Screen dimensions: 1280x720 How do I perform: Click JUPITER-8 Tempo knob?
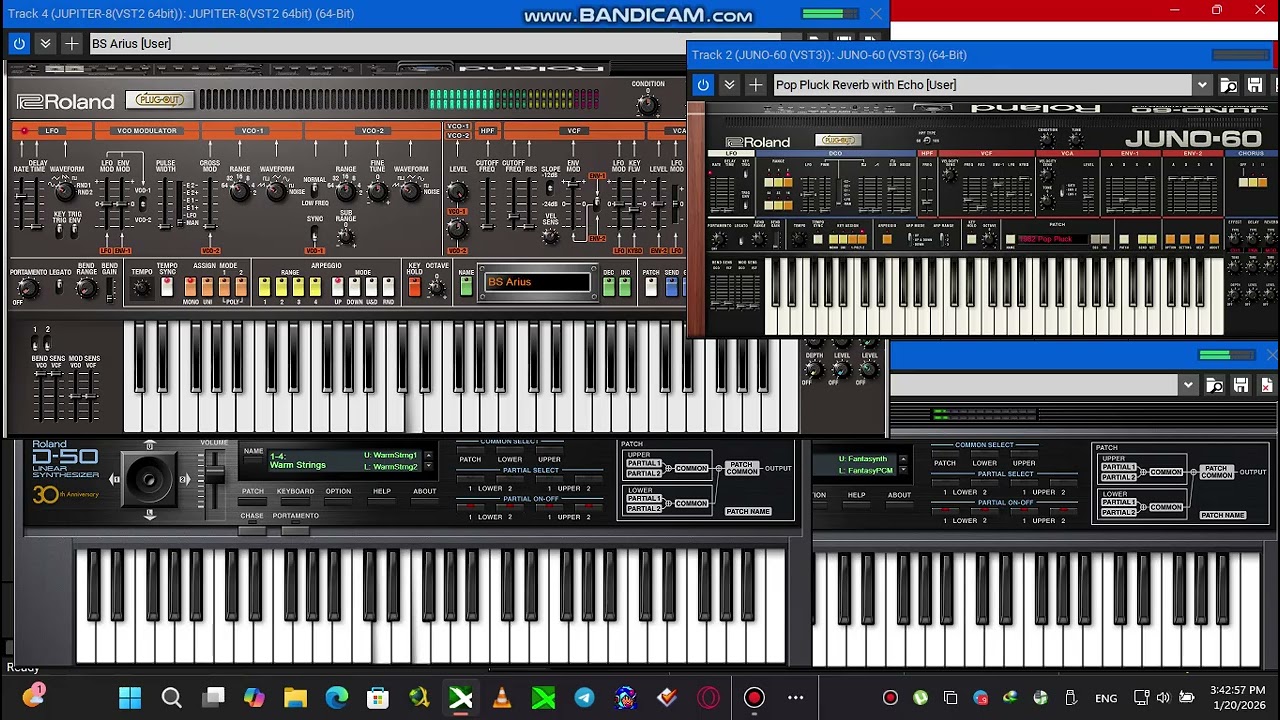(x=141, y=288)
